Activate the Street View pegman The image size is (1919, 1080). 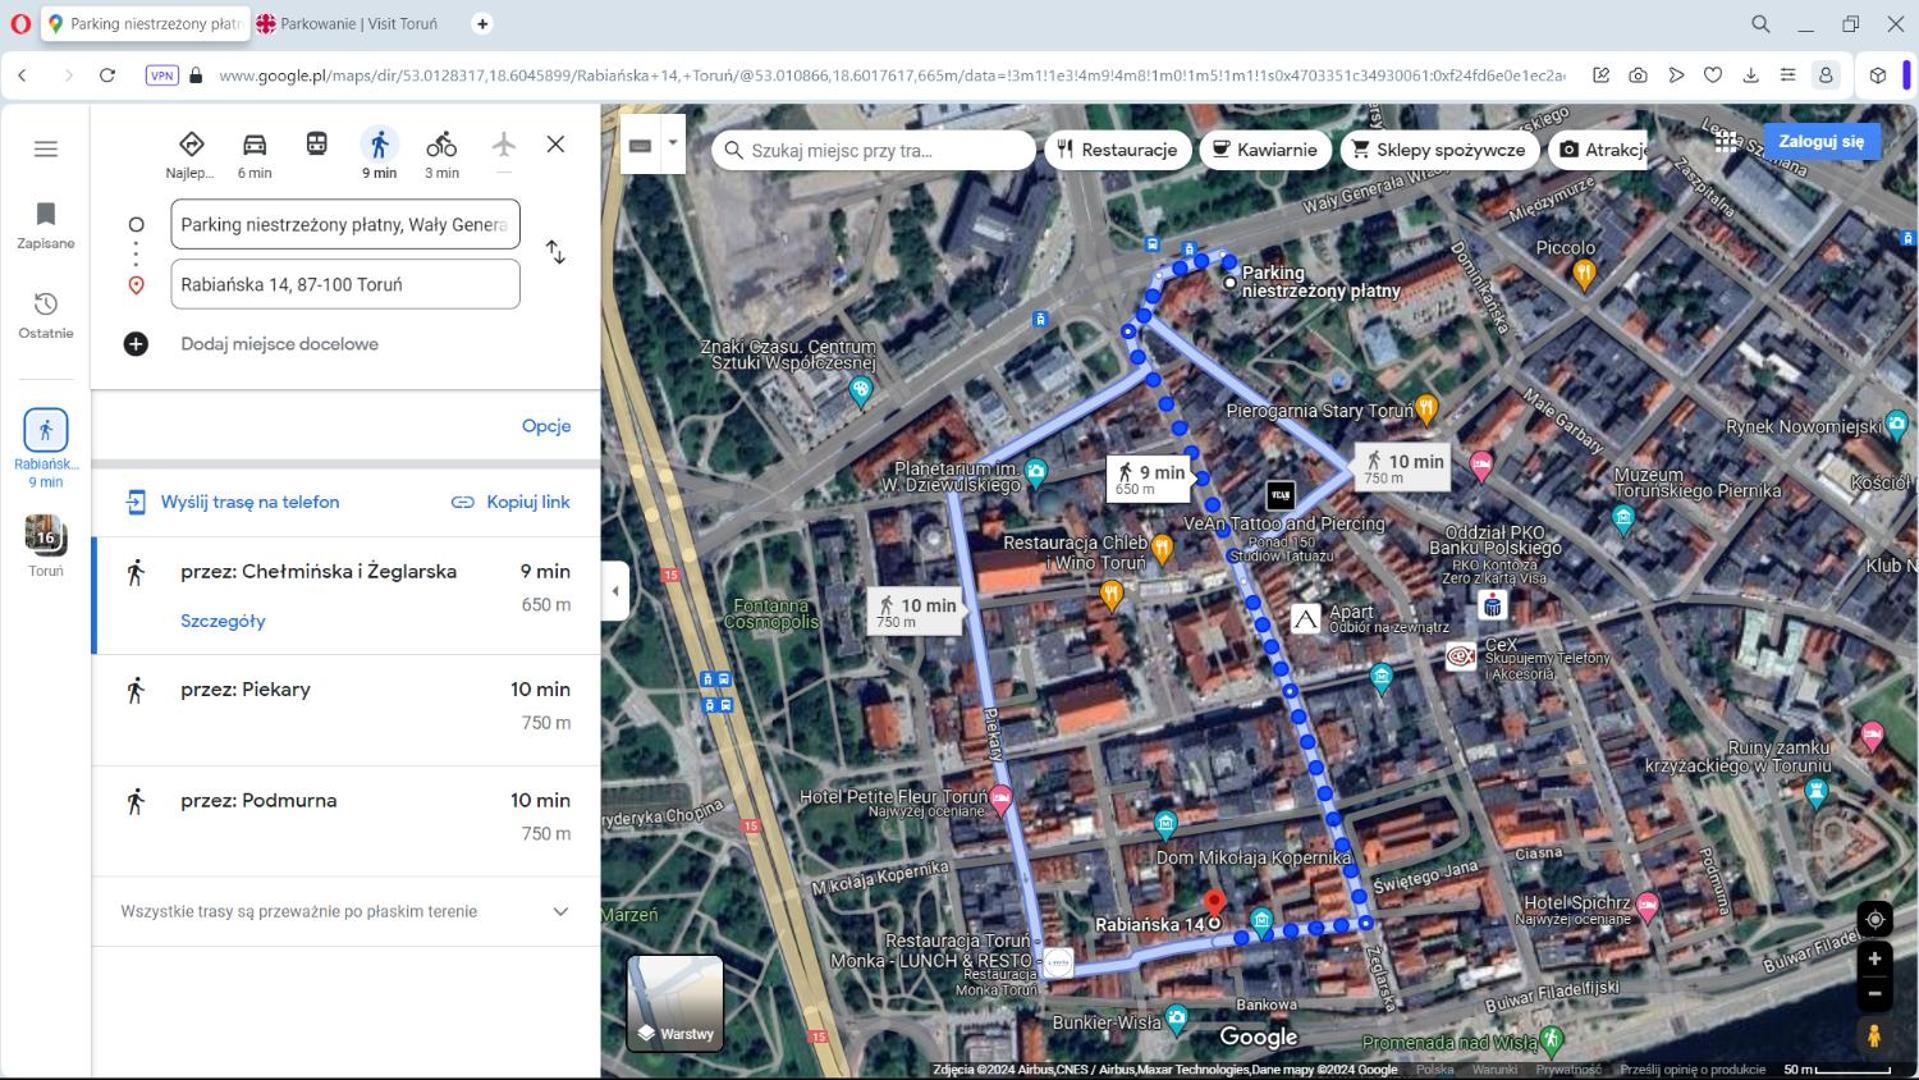click(1874, 1036)
